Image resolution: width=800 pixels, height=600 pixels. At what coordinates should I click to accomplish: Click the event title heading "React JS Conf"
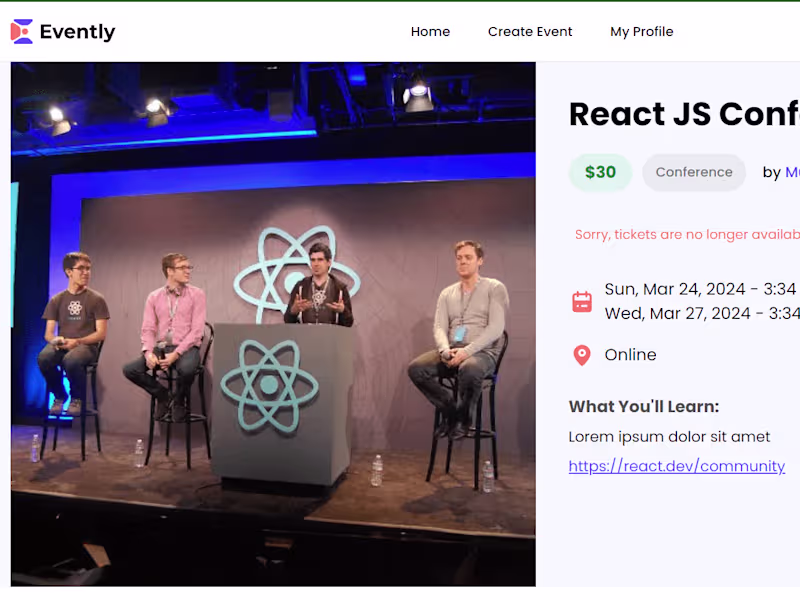[x=684, y=114]
